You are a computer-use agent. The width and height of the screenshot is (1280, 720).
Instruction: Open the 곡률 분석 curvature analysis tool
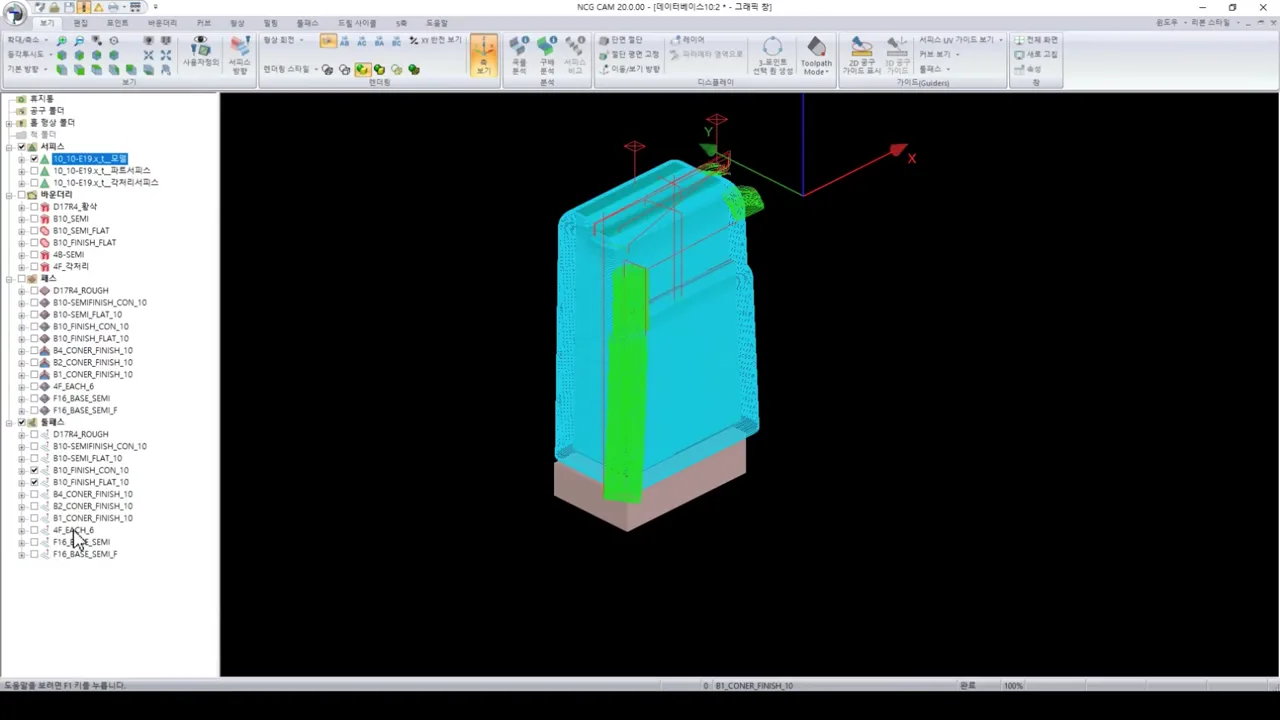519,55
